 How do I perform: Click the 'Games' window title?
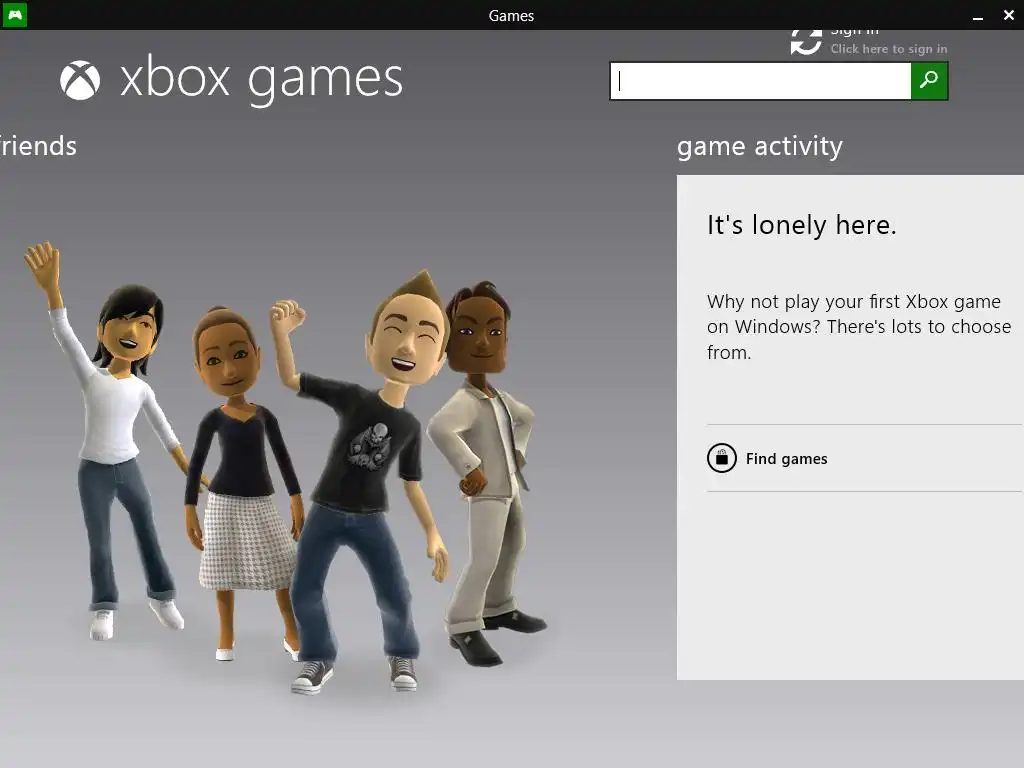(x=511, y=16)
